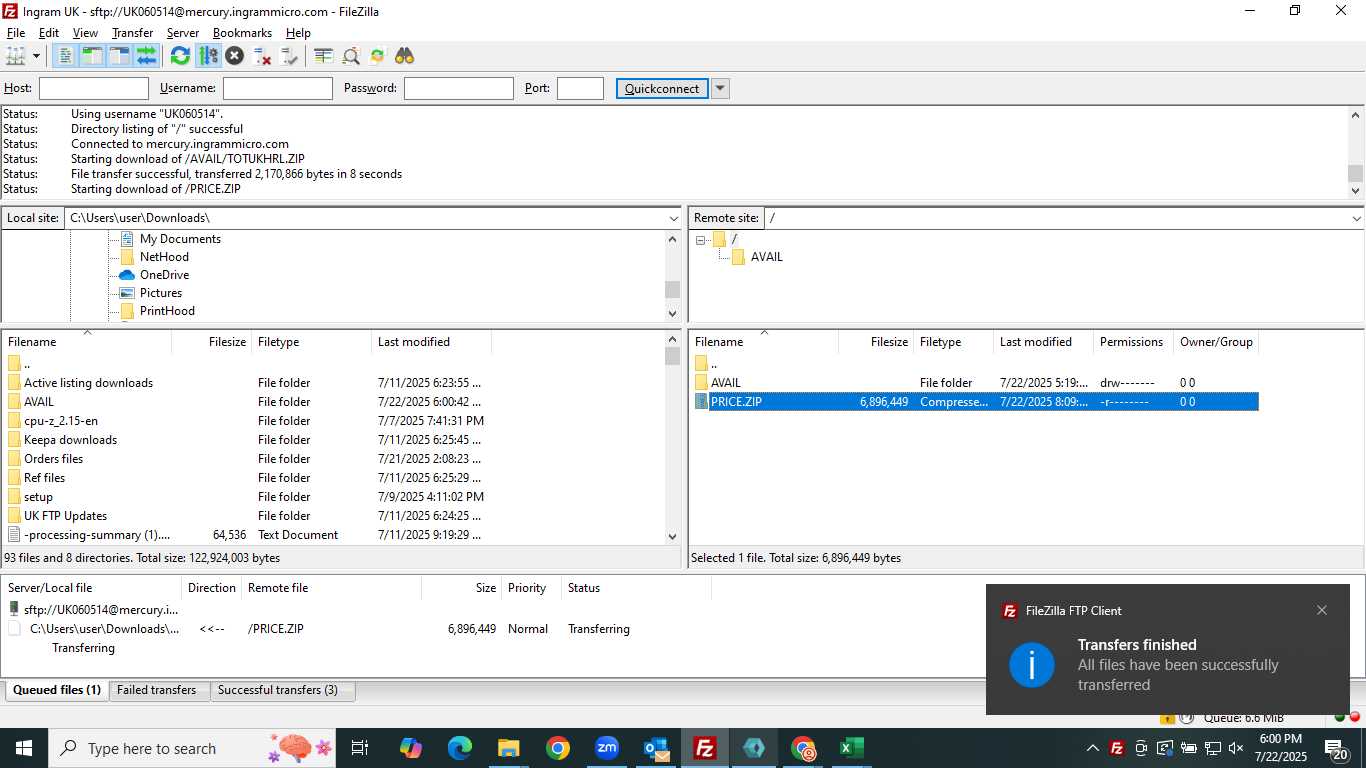Open the Server menu
Viewport: 1366px width, 768px height.
pos(183,33)
